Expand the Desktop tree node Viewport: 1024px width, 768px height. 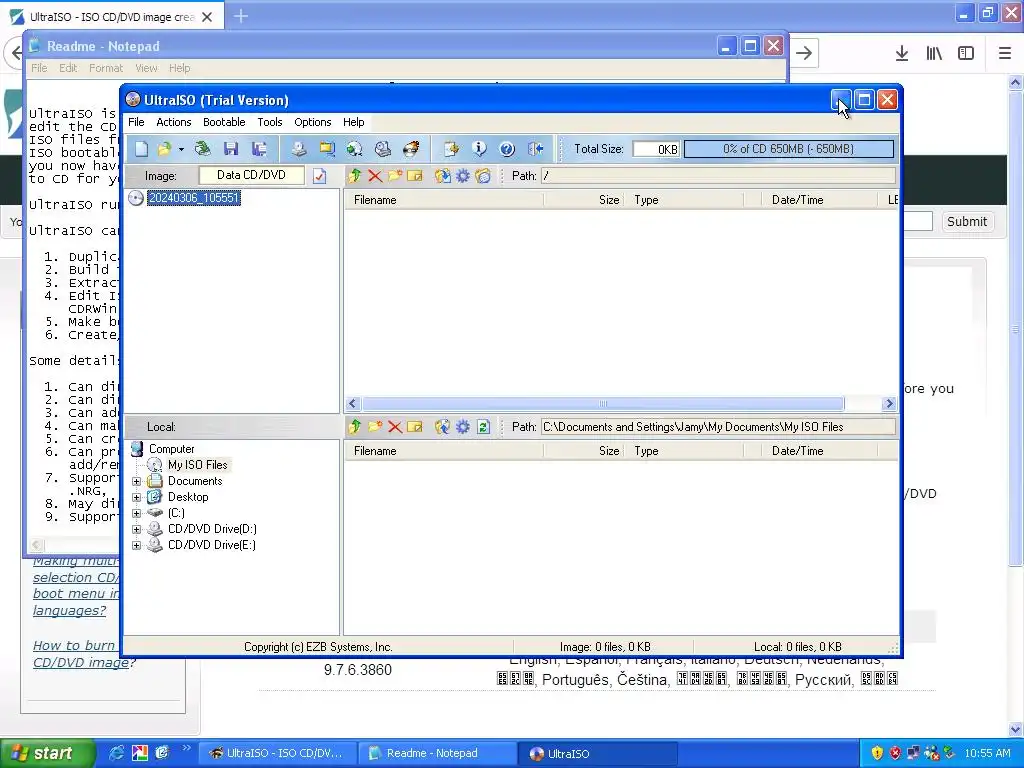[136, 498]
